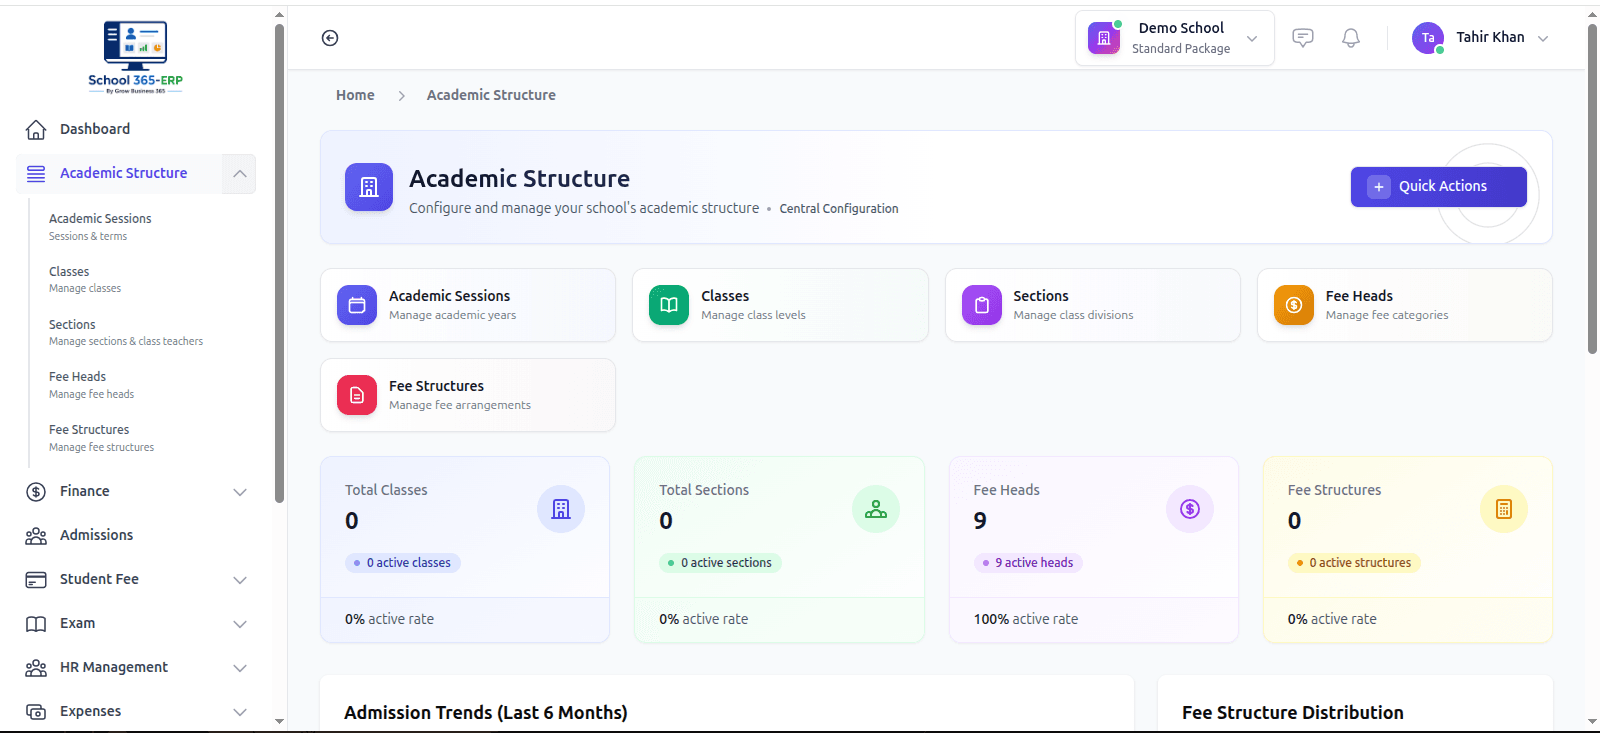Click the '100% active rate' text
Screen dimensions: 1600x733
point(1026,619)
